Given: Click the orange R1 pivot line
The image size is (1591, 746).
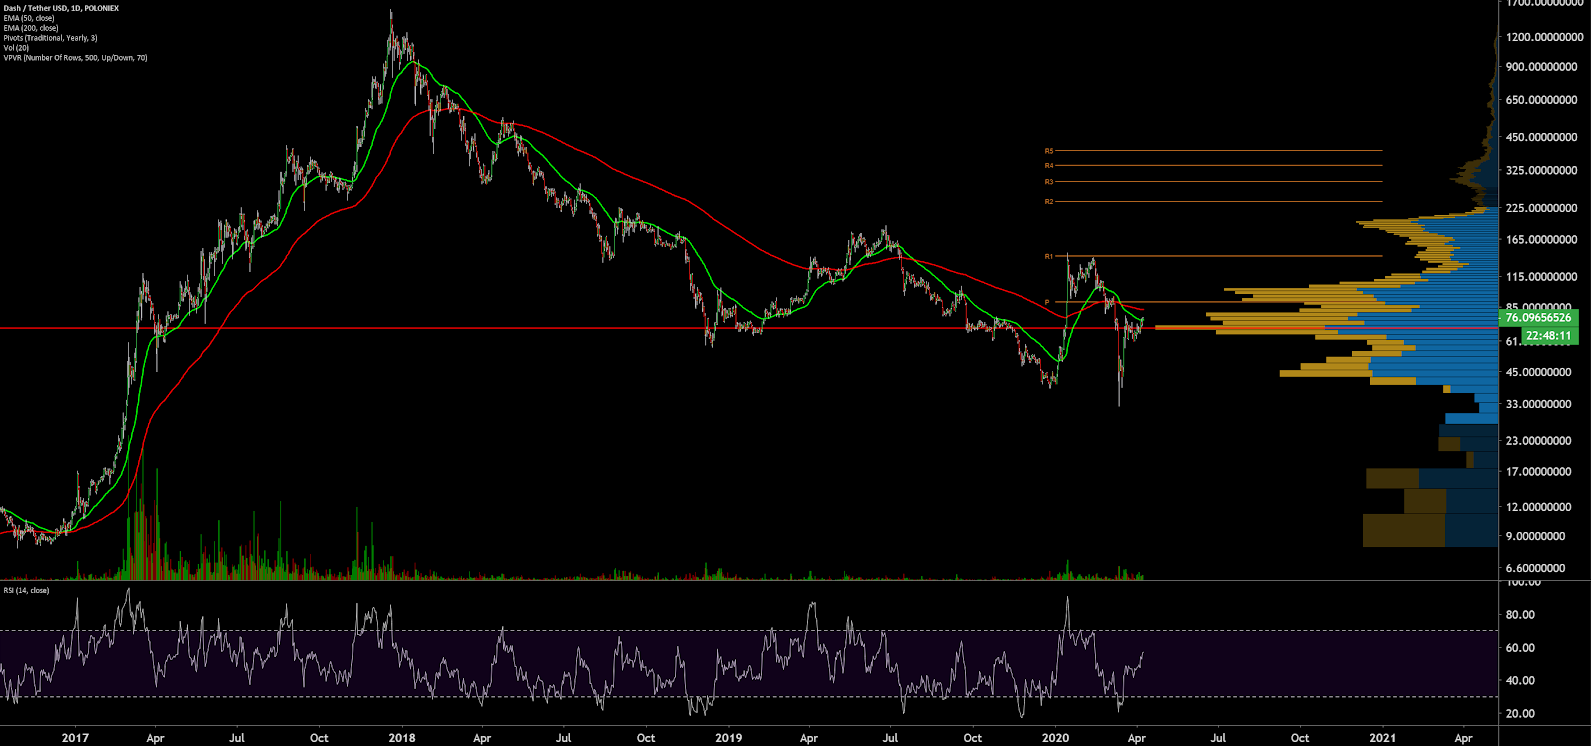Looking at the screenshot, I should pos(1218,257).
